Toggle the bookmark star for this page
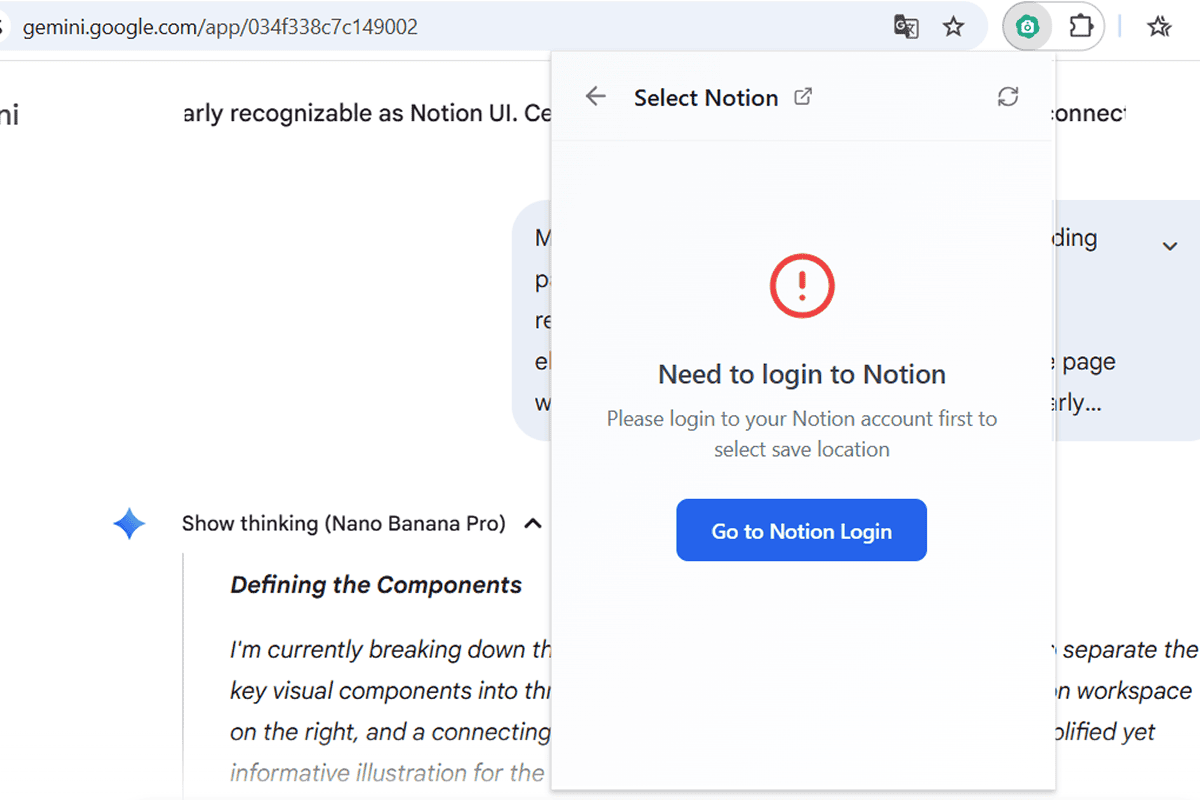This screenshot has width=1200, height=800. point(954,27)
